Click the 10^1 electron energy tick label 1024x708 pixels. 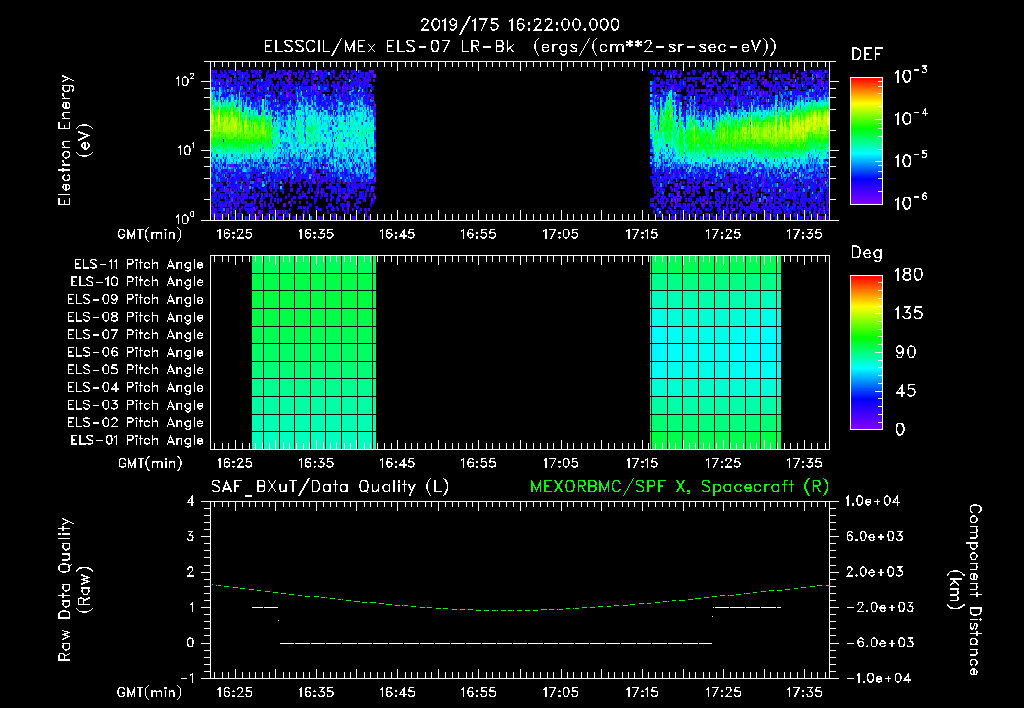(185, 150)
